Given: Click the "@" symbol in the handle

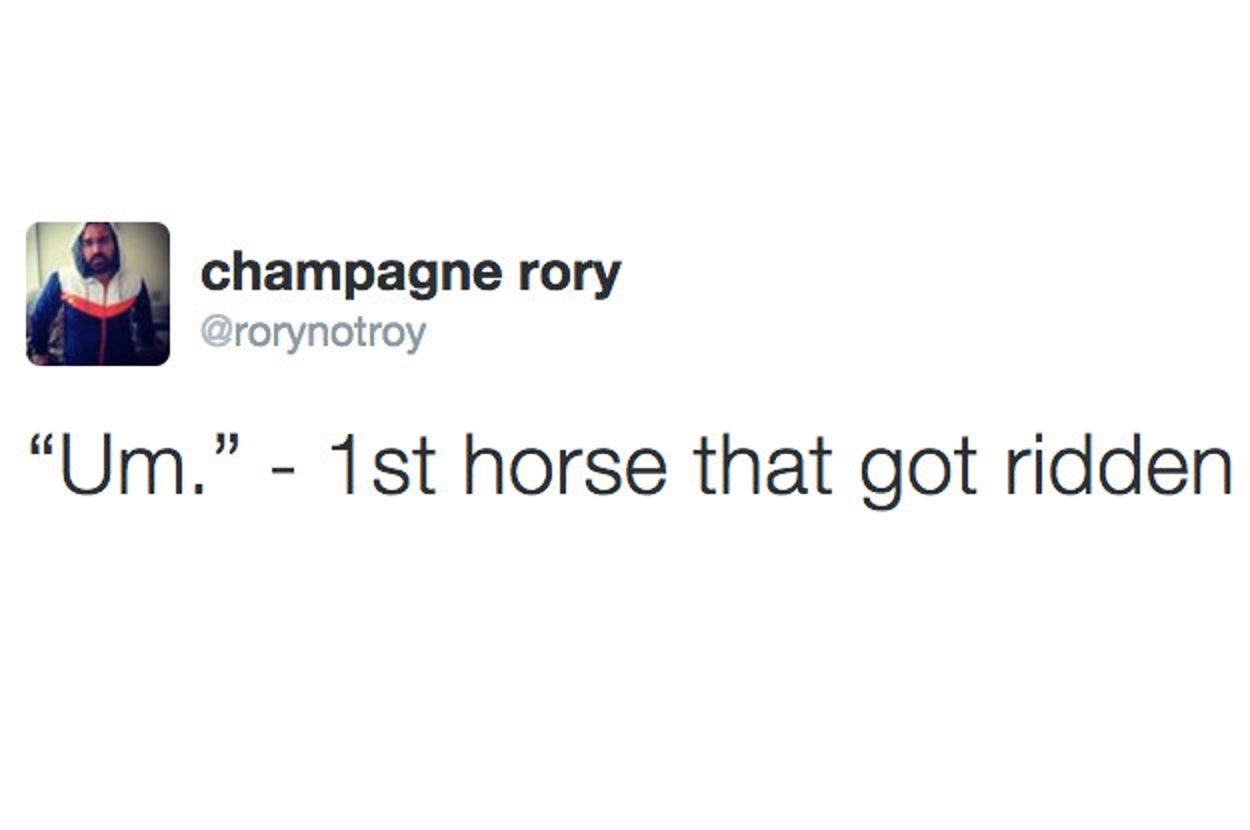Looking at the screenshot, I should click(212, 333).
